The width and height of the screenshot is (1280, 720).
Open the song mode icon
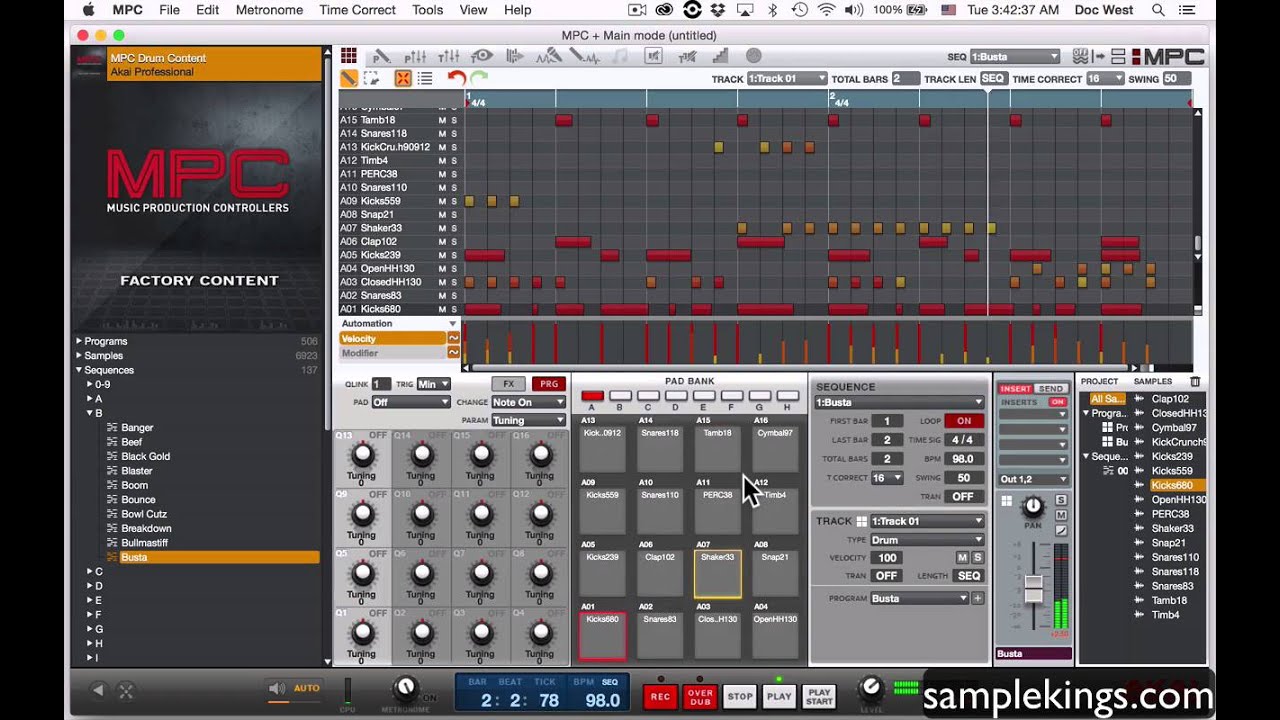[x=515, y=56]
